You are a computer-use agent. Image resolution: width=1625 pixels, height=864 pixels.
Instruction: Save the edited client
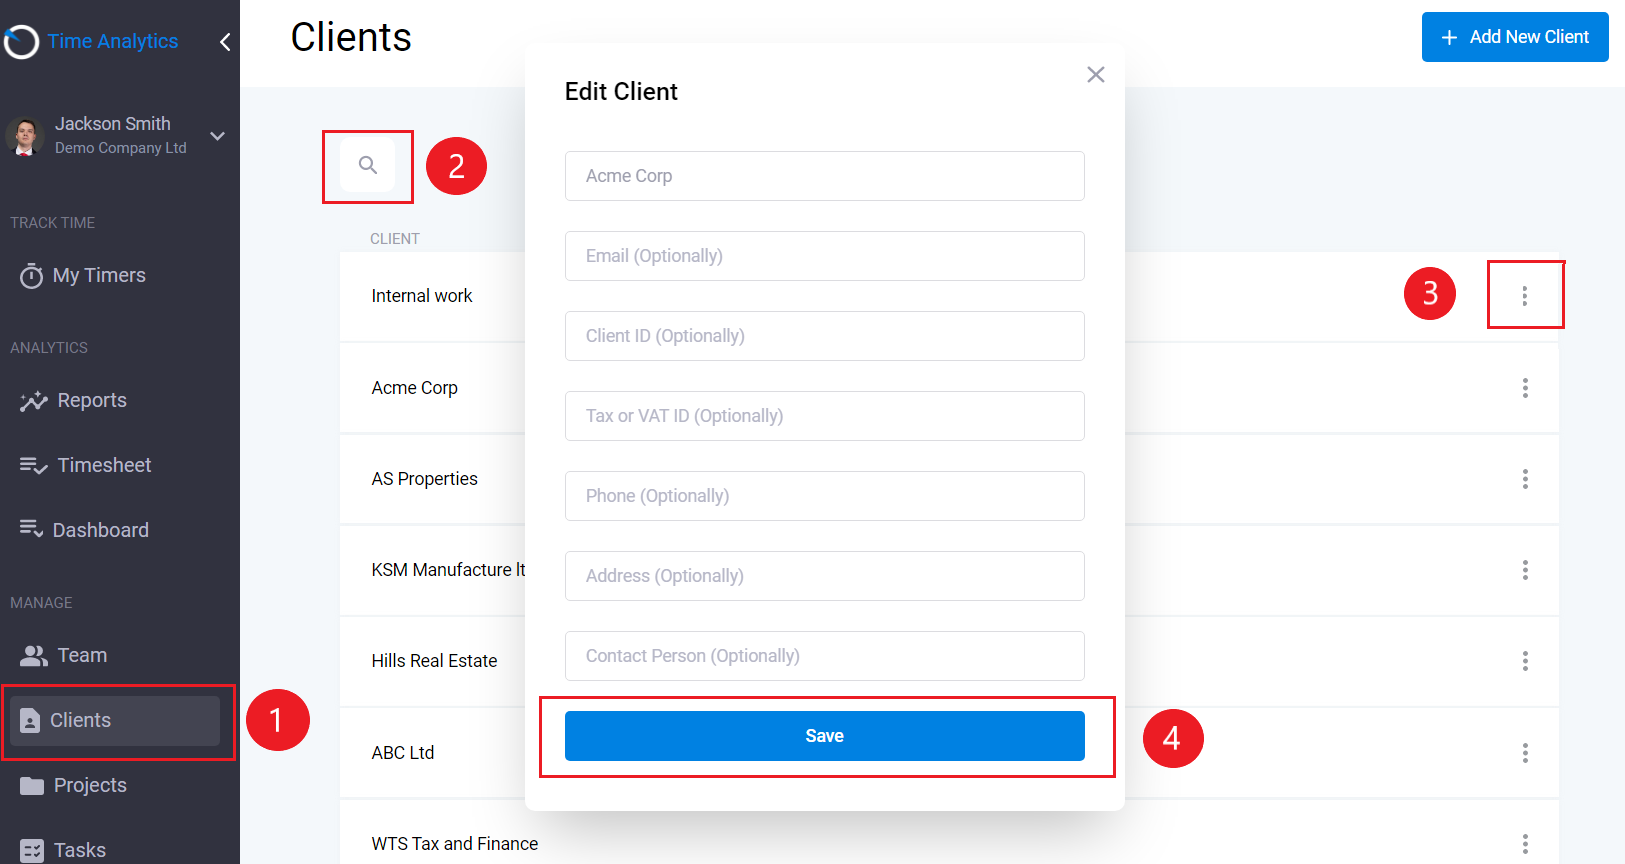tap(825, 736)
